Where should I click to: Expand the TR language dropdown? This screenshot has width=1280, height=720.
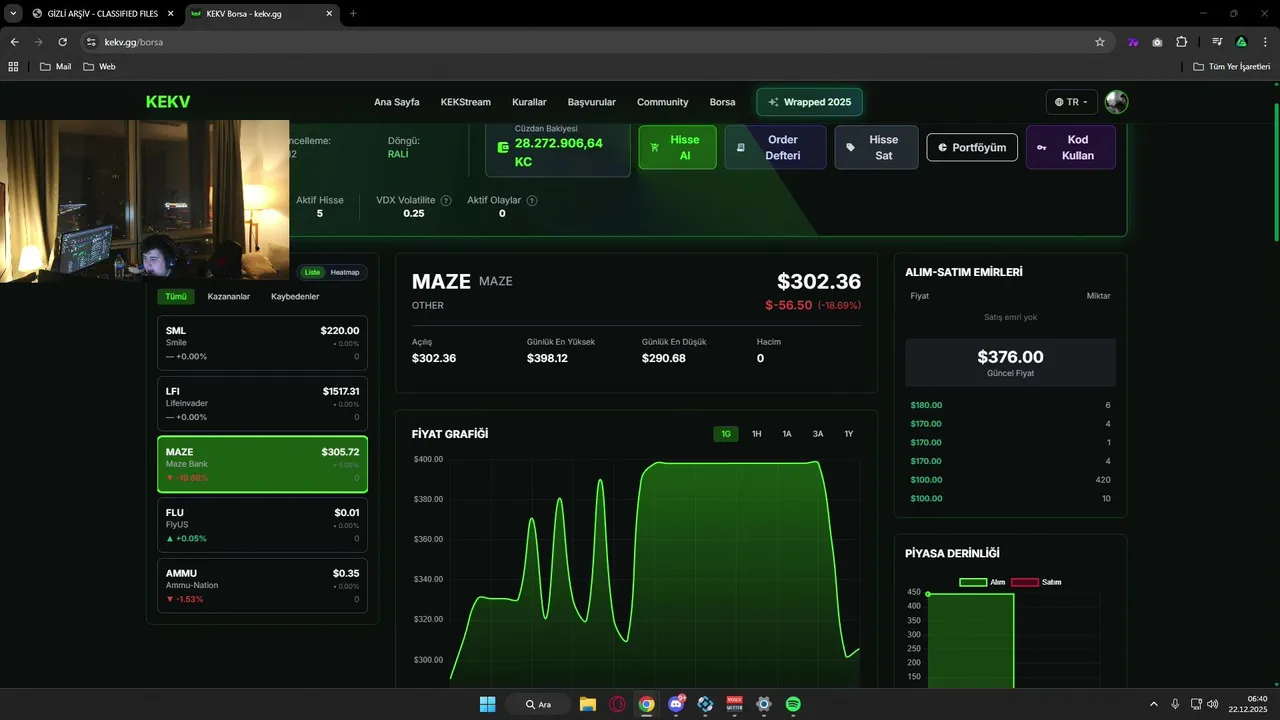[x=1072, y=102]
